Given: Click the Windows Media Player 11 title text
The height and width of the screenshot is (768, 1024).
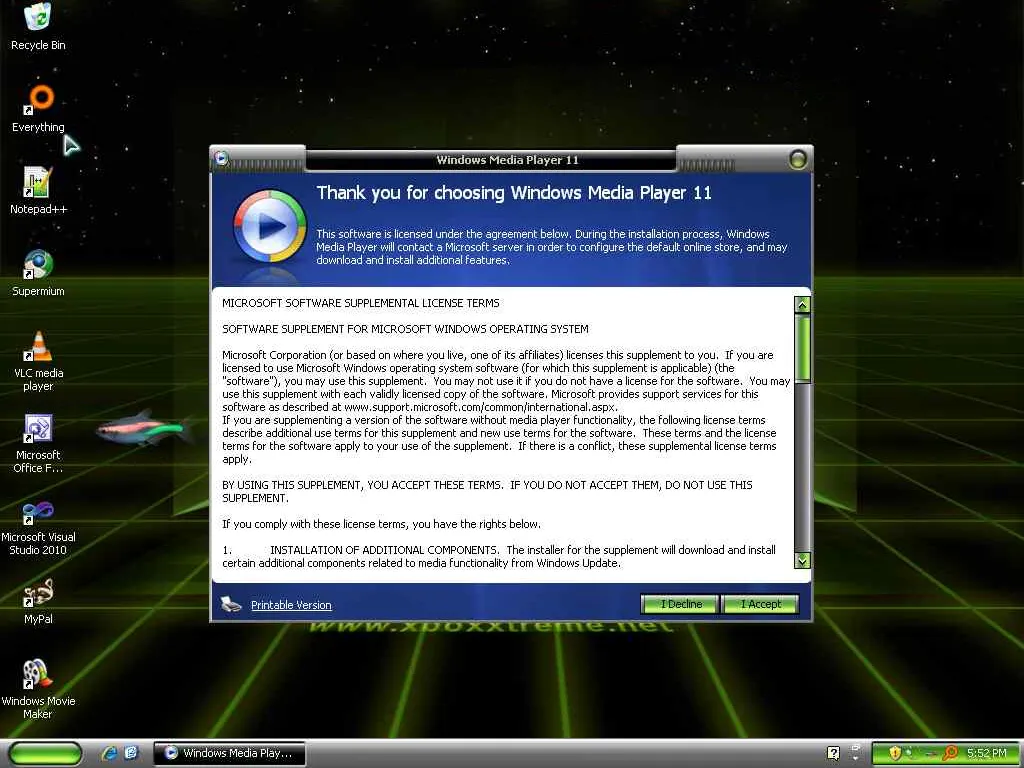Looking at the screenshot, I should pos(507,160).
